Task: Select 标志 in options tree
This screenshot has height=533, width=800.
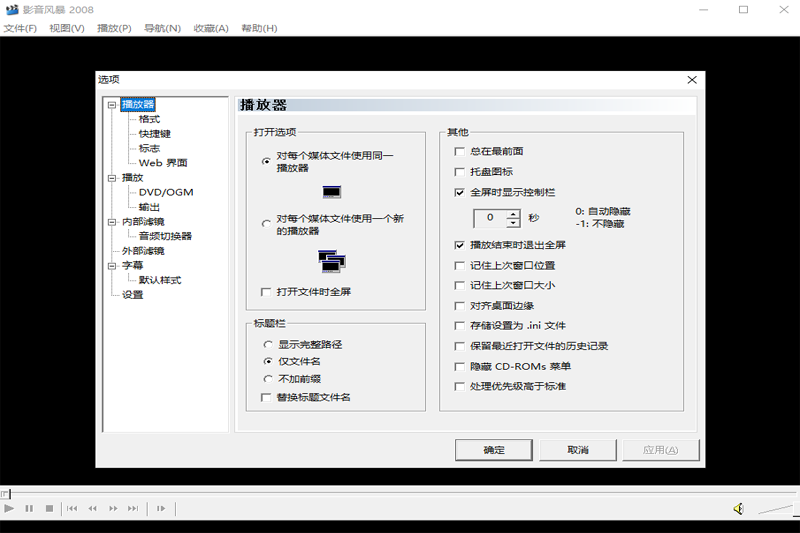Action: click(x=149, y=148)
